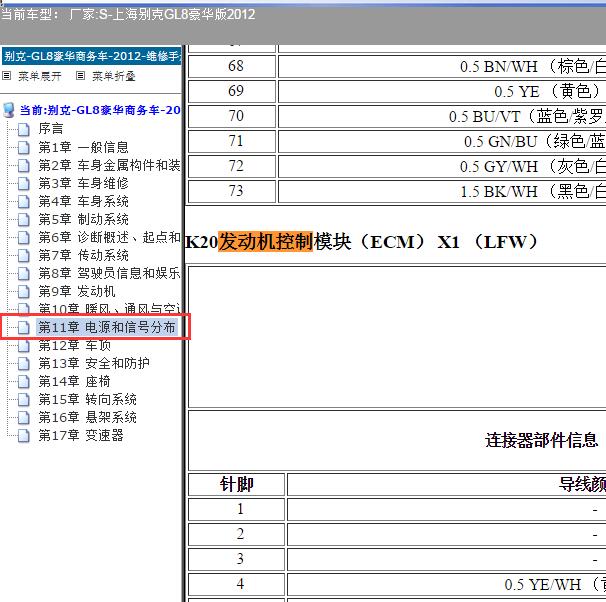Click page icon for 第4章 车身系统
This screenshot has width=606, height=602.
coord(24,202)
